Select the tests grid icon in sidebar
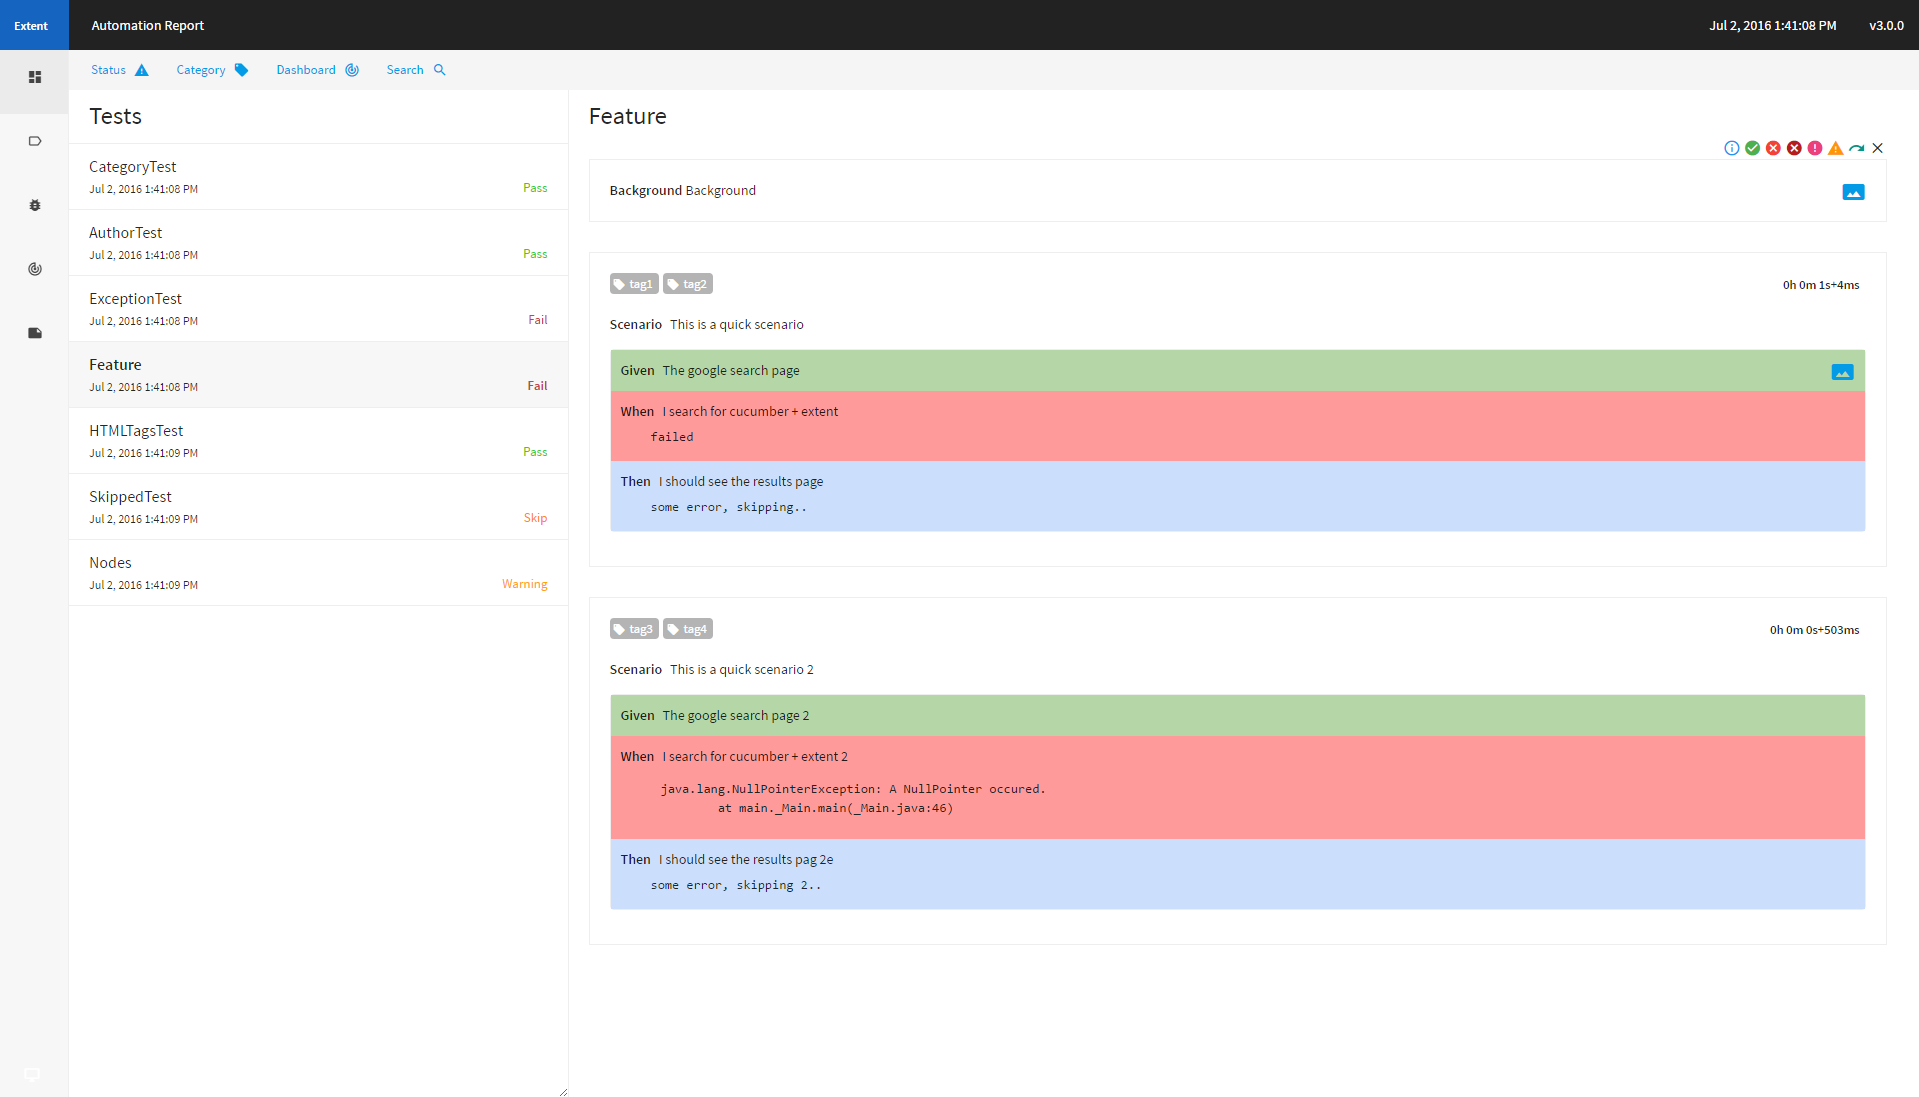 pos(35,77)
